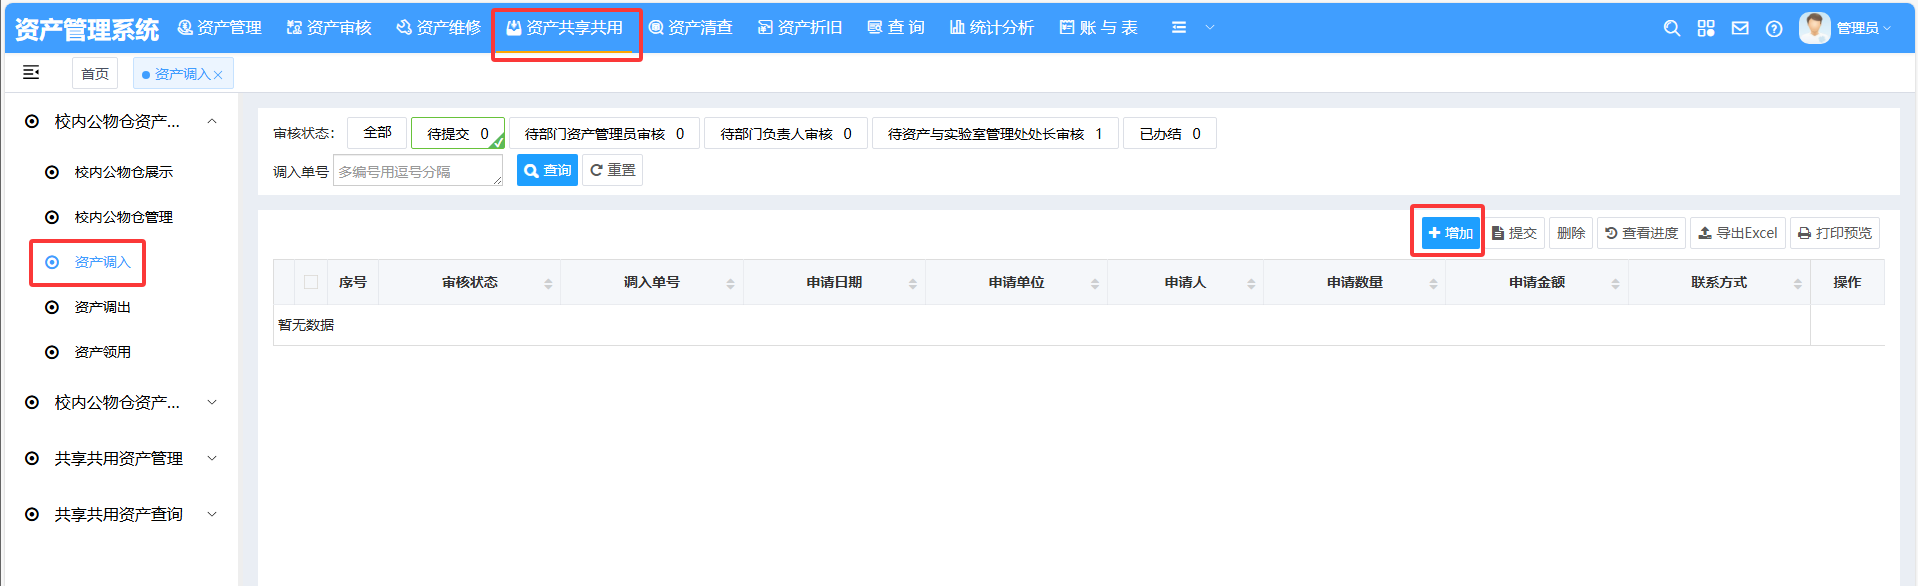Open the 资产清查 top menu
This screenshot has width=1918, height=586.
[691, 28]
